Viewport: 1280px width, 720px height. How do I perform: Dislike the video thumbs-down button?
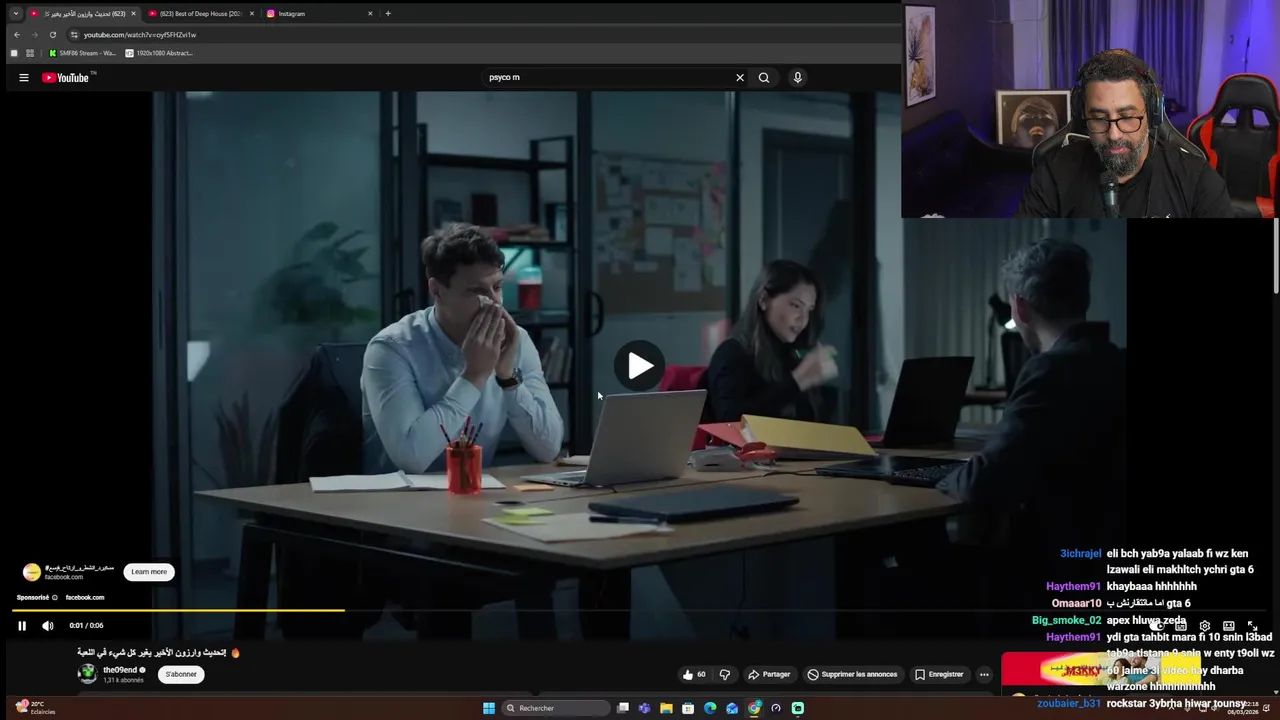tap(725, 674)
